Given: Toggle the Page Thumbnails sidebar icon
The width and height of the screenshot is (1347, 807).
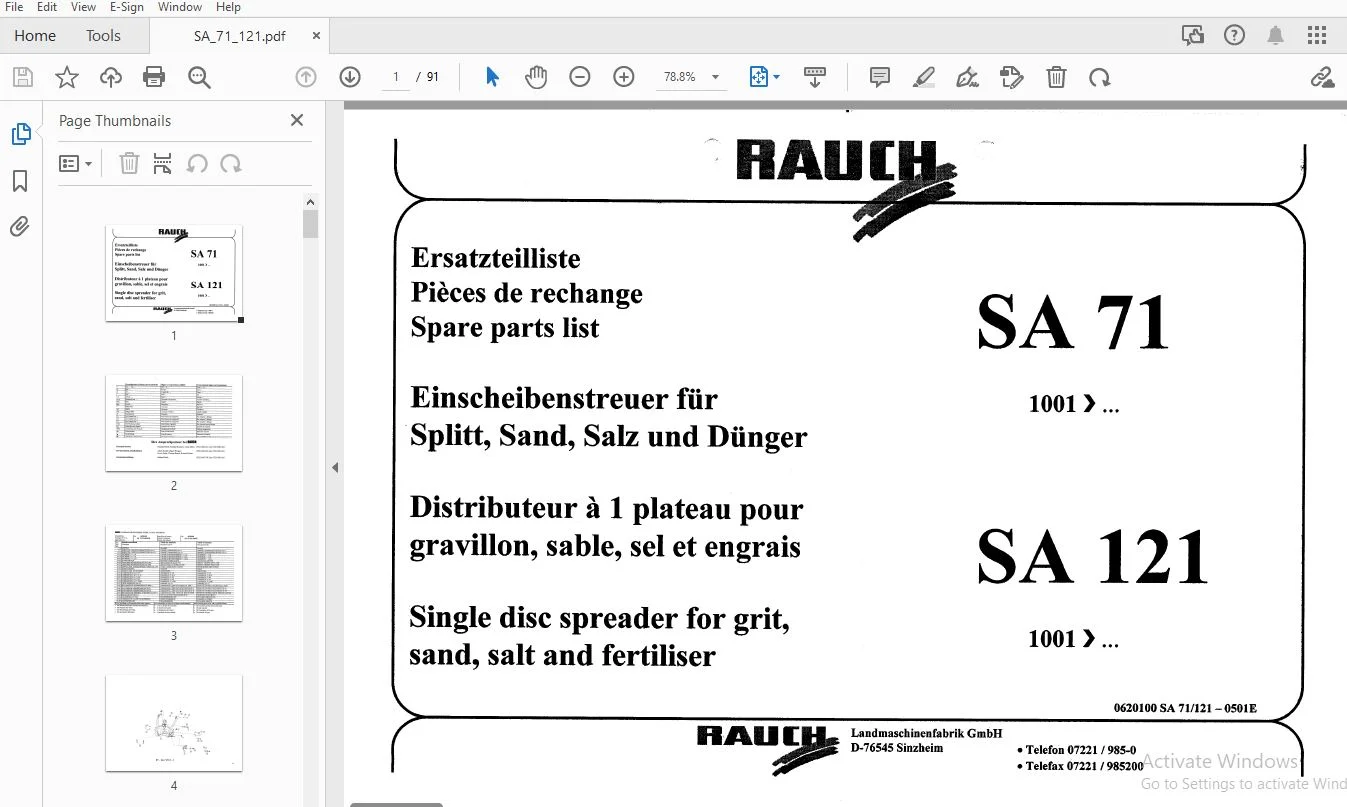Looking at the screenshot, I should click(x=20, y=134).
